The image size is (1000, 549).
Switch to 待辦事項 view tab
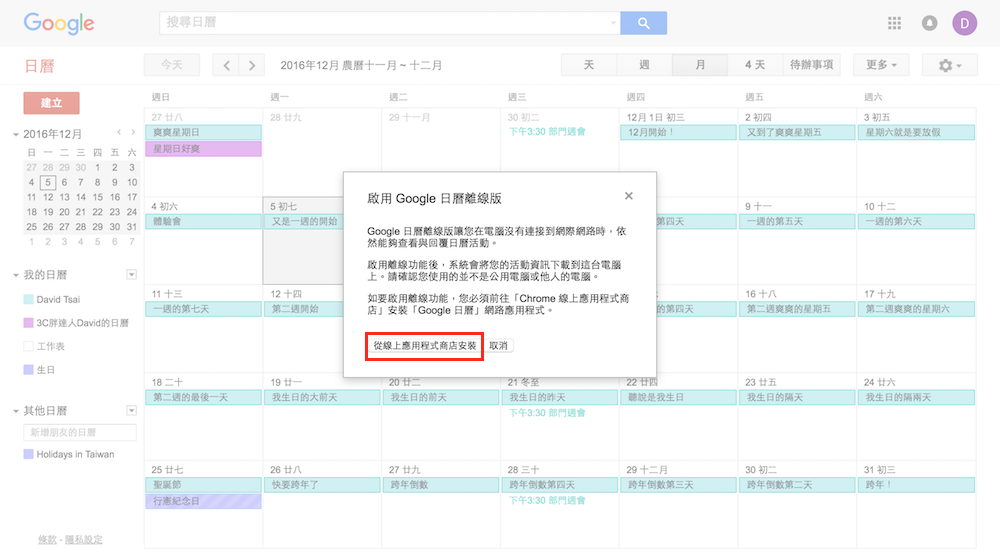pyautogui.click(x=813, y=65)
